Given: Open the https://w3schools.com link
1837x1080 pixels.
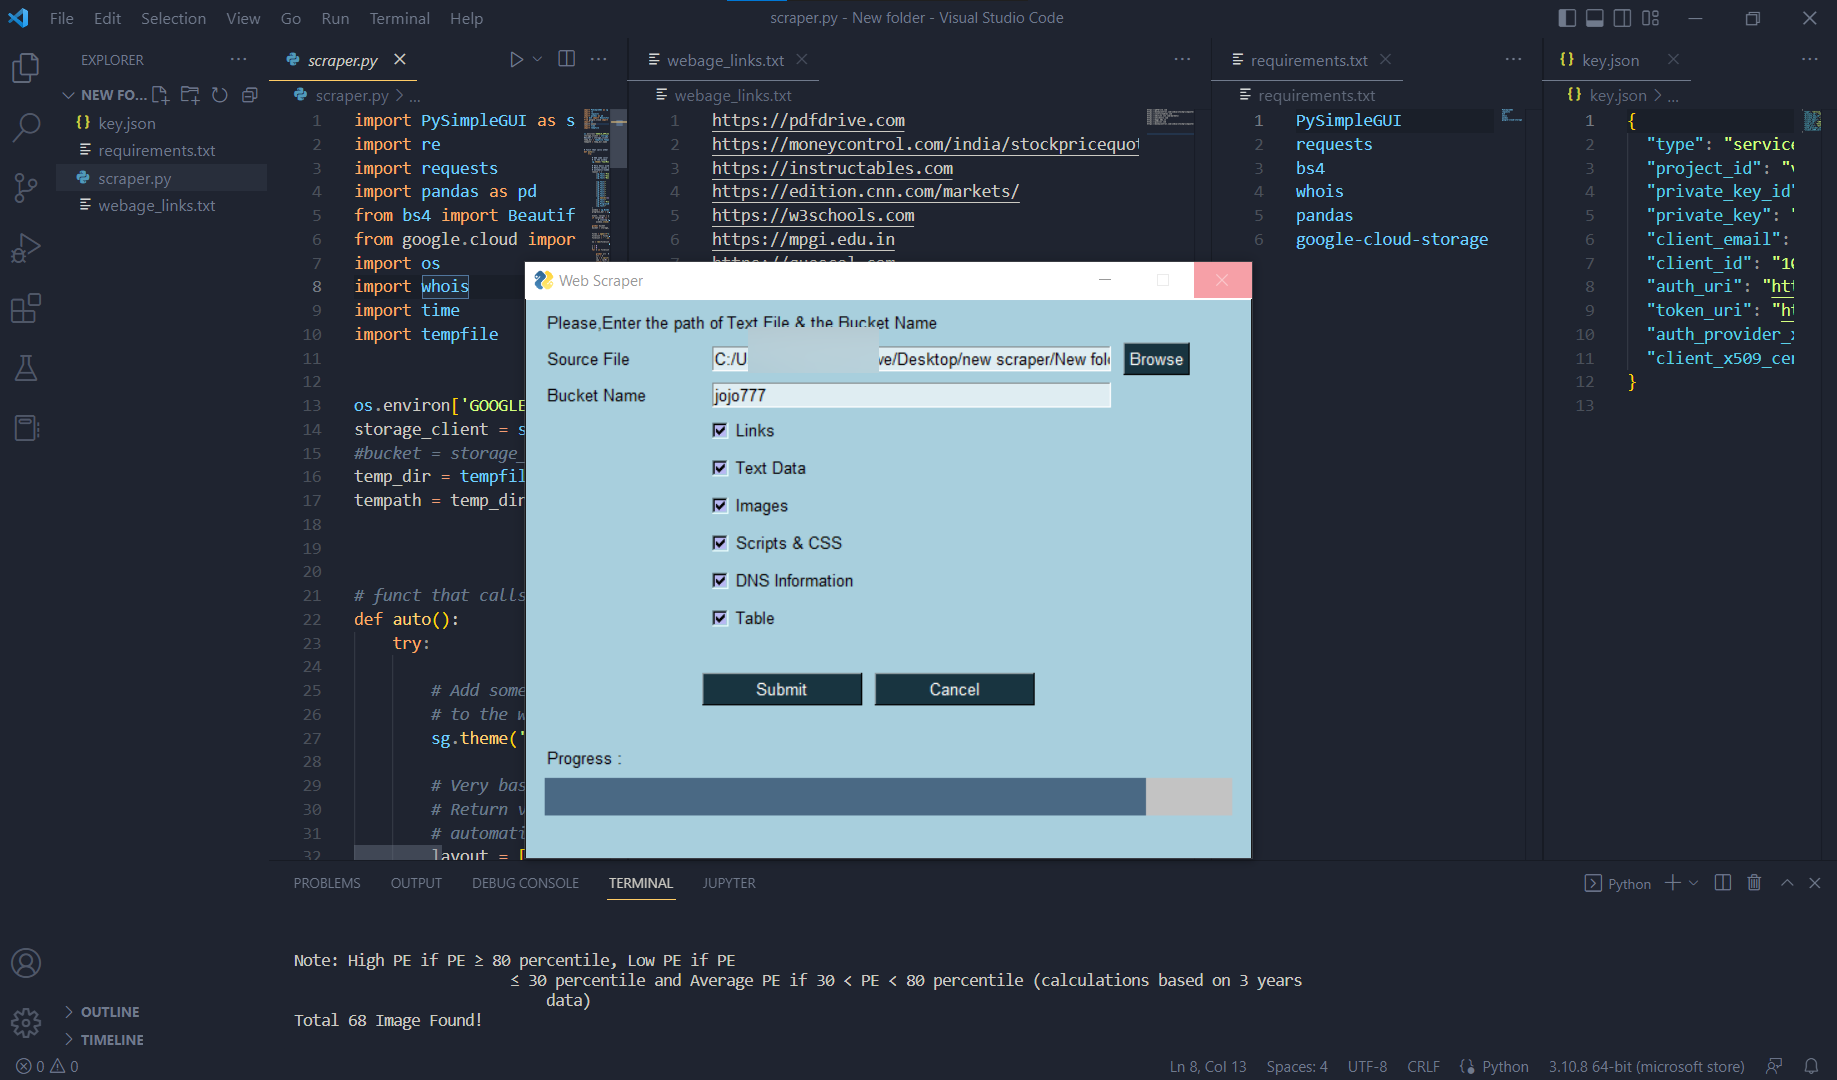Looking at the screenshot, I should point(813,215).
